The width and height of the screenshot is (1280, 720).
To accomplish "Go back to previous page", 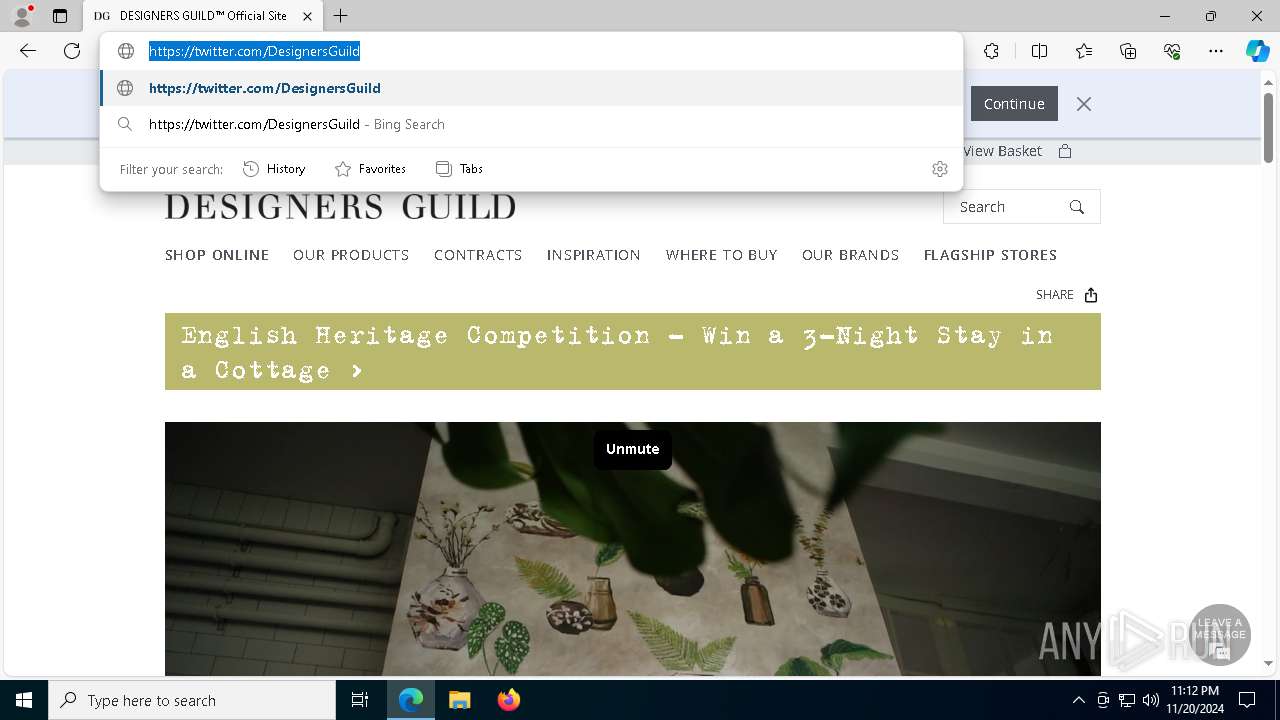I will pos(28,51).
